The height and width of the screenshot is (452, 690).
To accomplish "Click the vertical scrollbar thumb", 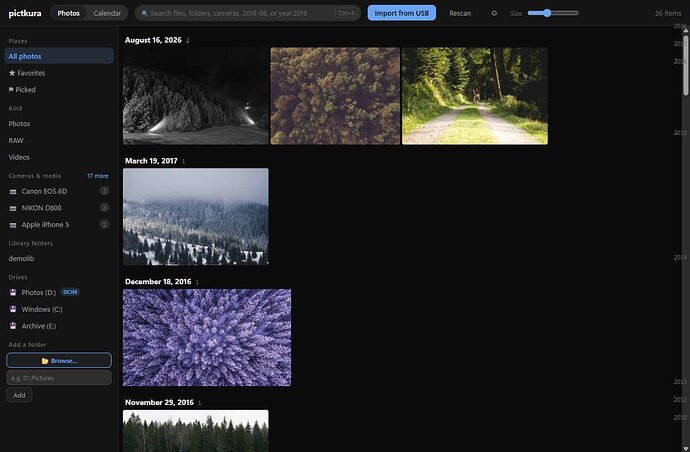I will pyautogui.click(x=686, y=65).
